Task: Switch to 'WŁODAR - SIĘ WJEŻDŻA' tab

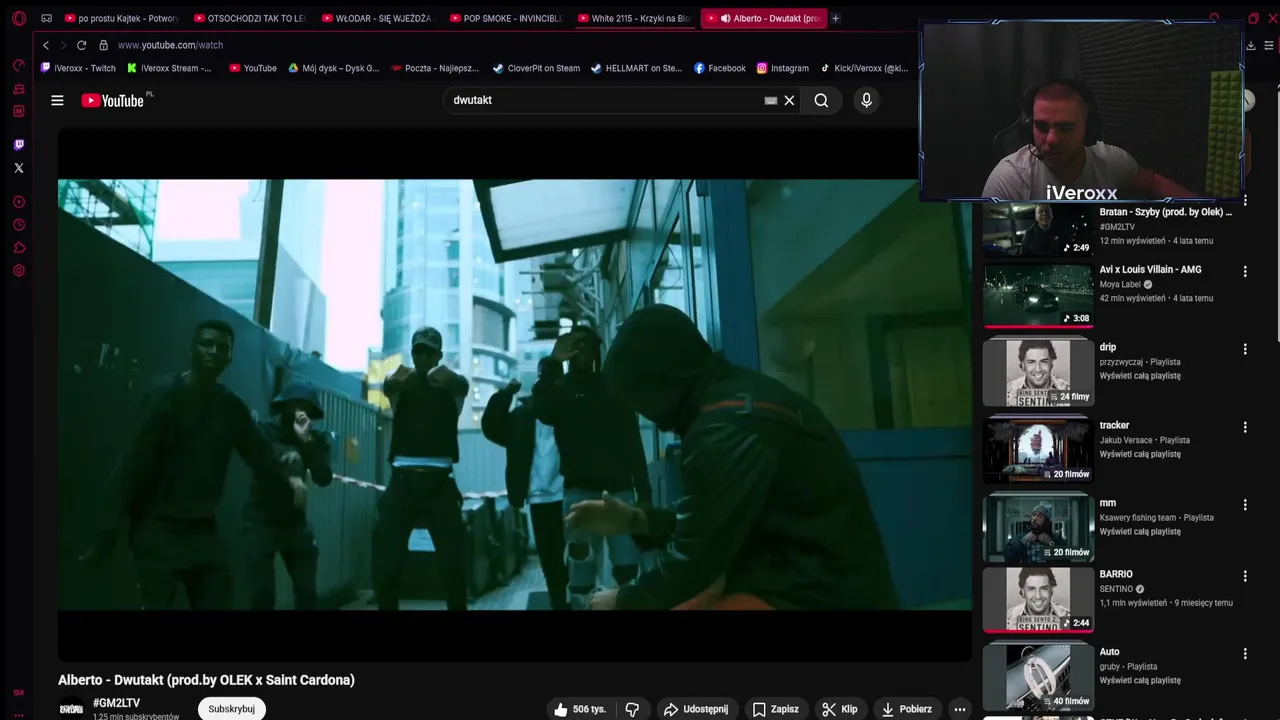Action: click(379, 18)
